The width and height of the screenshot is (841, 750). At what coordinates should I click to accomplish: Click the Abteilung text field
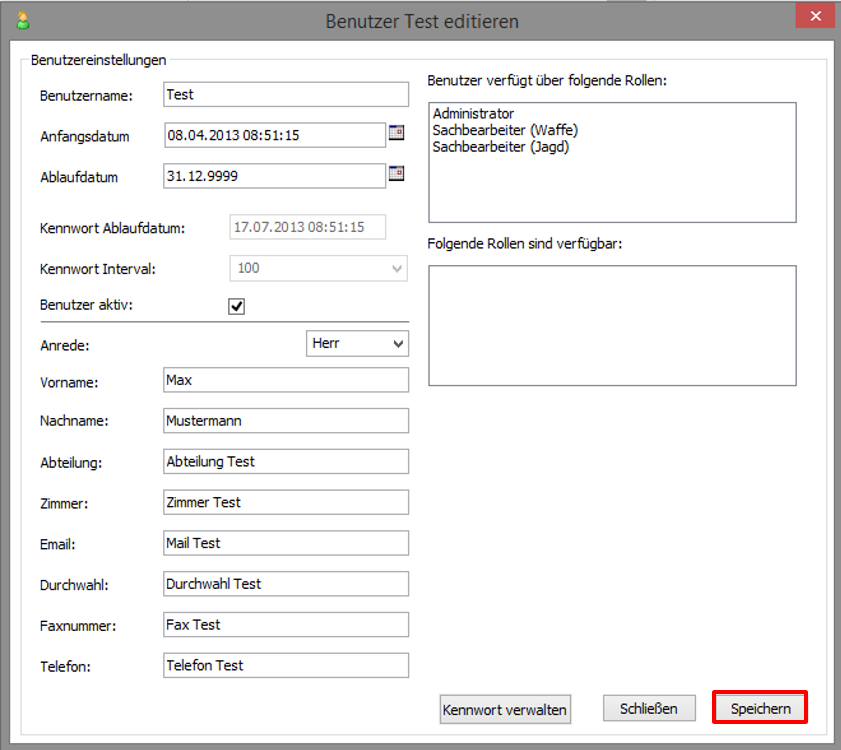pyautogui.click(x=285, y=461)
